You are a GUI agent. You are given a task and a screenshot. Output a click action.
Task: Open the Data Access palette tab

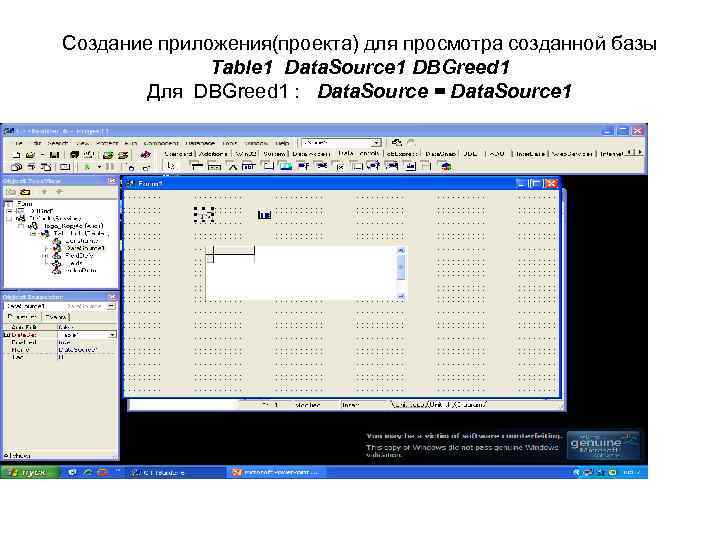pos(311,154)
